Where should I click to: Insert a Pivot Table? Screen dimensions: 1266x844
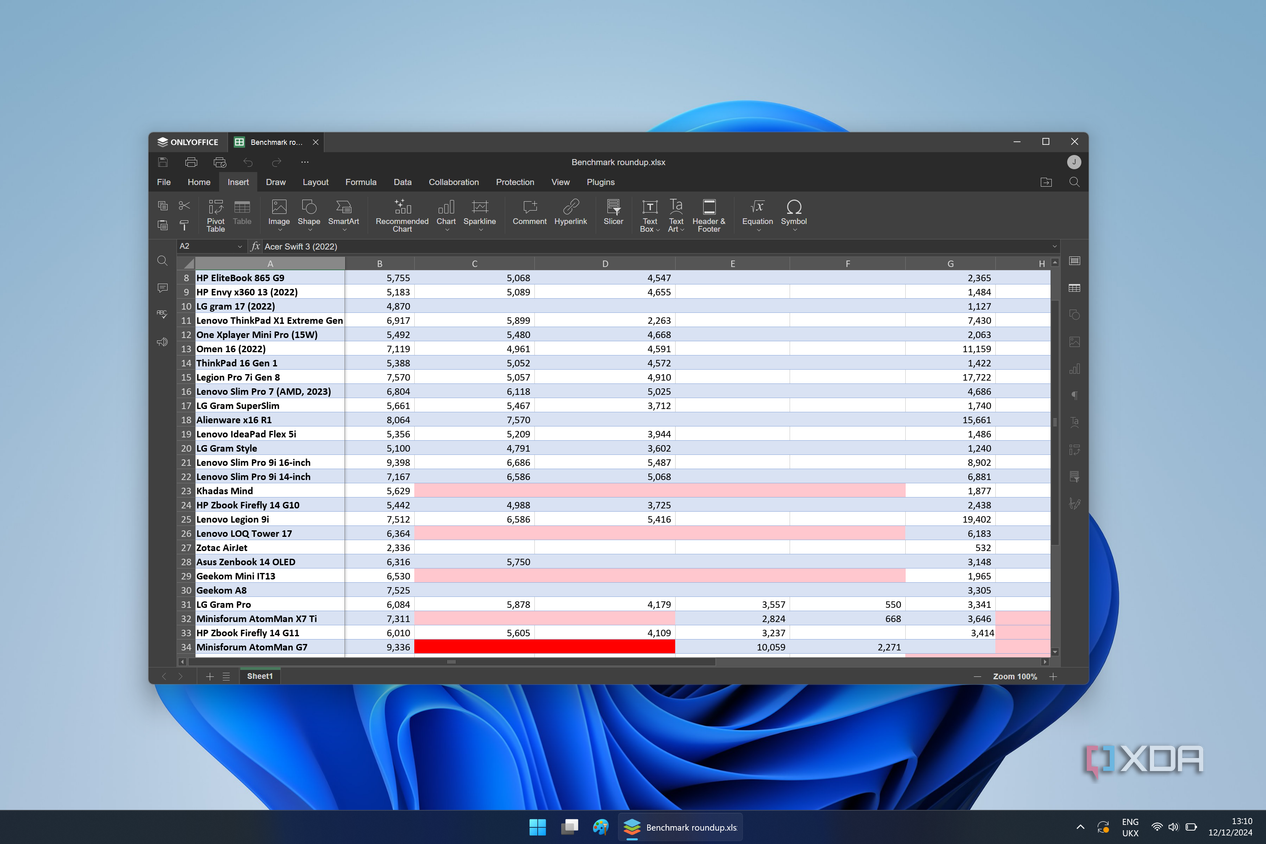click(x=216, y=215)
